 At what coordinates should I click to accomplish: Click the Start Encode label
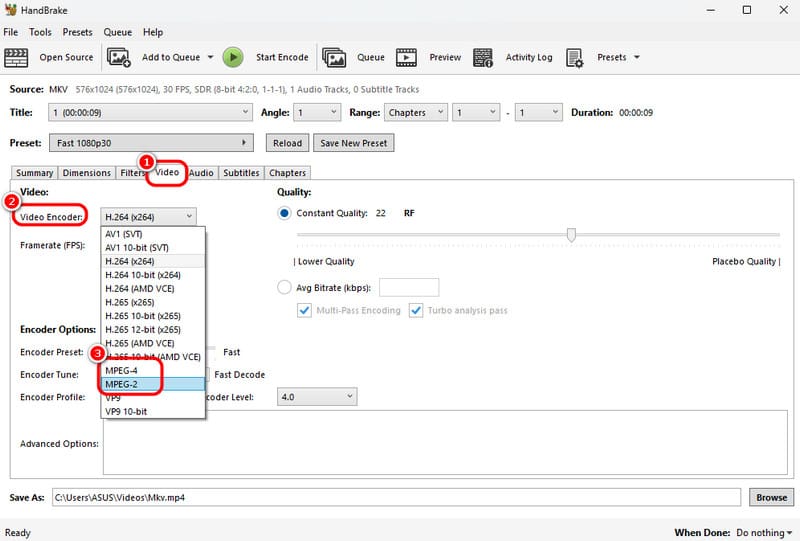point(282,57)
